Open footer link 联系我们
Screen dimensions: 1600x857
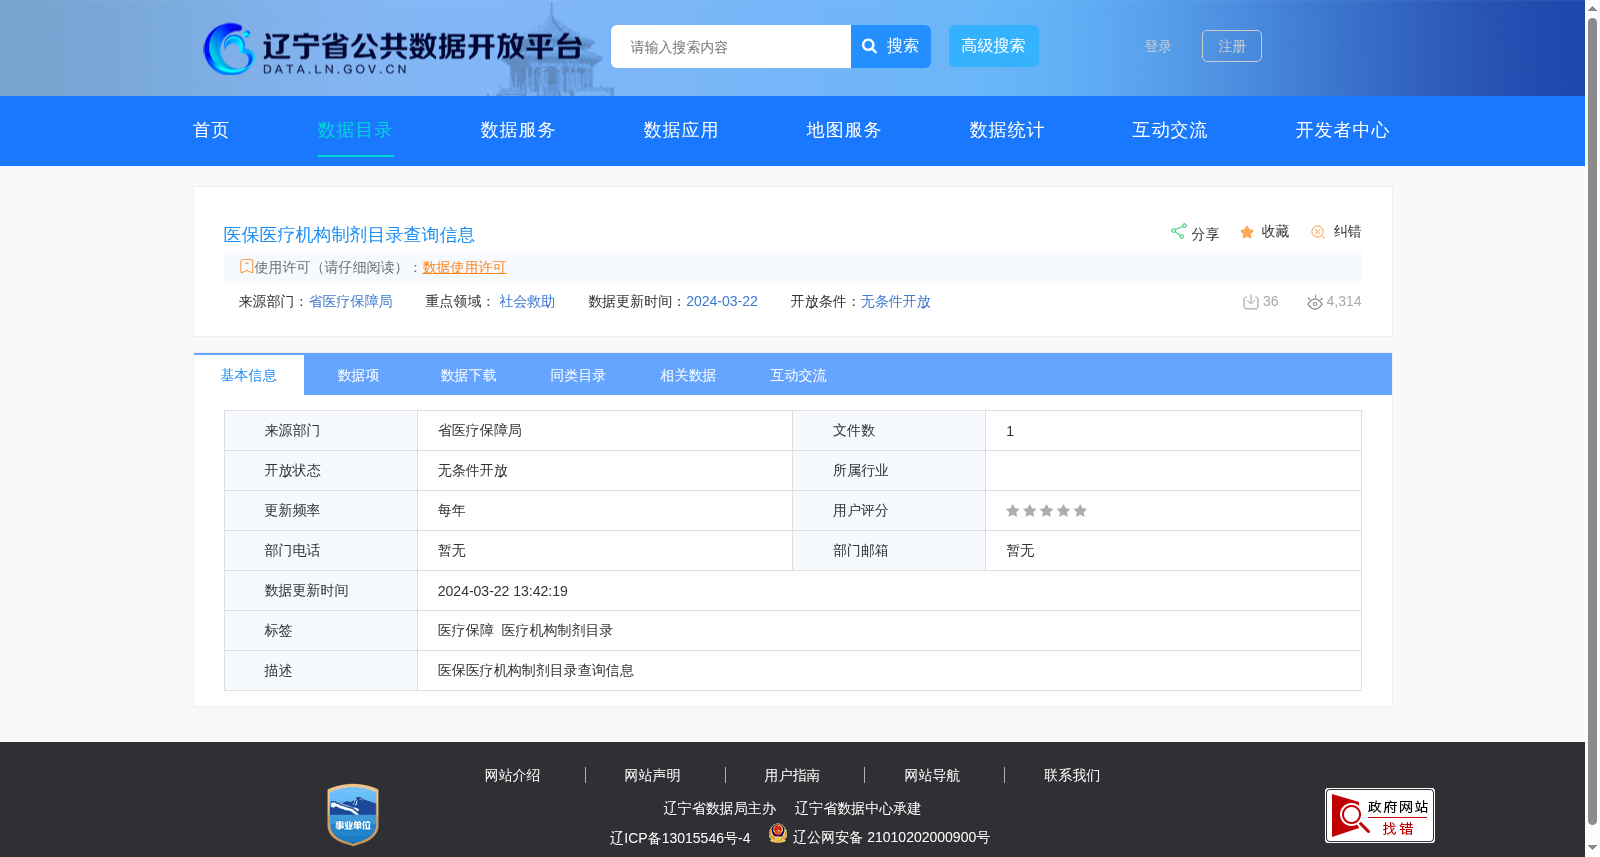1072,775
